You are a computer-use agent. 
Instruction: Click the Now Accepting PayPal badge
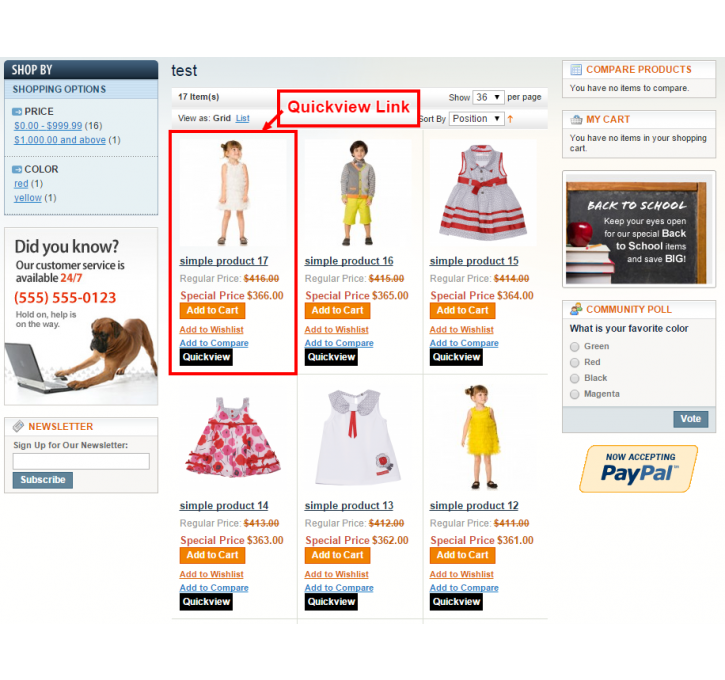tap(639, 468)
